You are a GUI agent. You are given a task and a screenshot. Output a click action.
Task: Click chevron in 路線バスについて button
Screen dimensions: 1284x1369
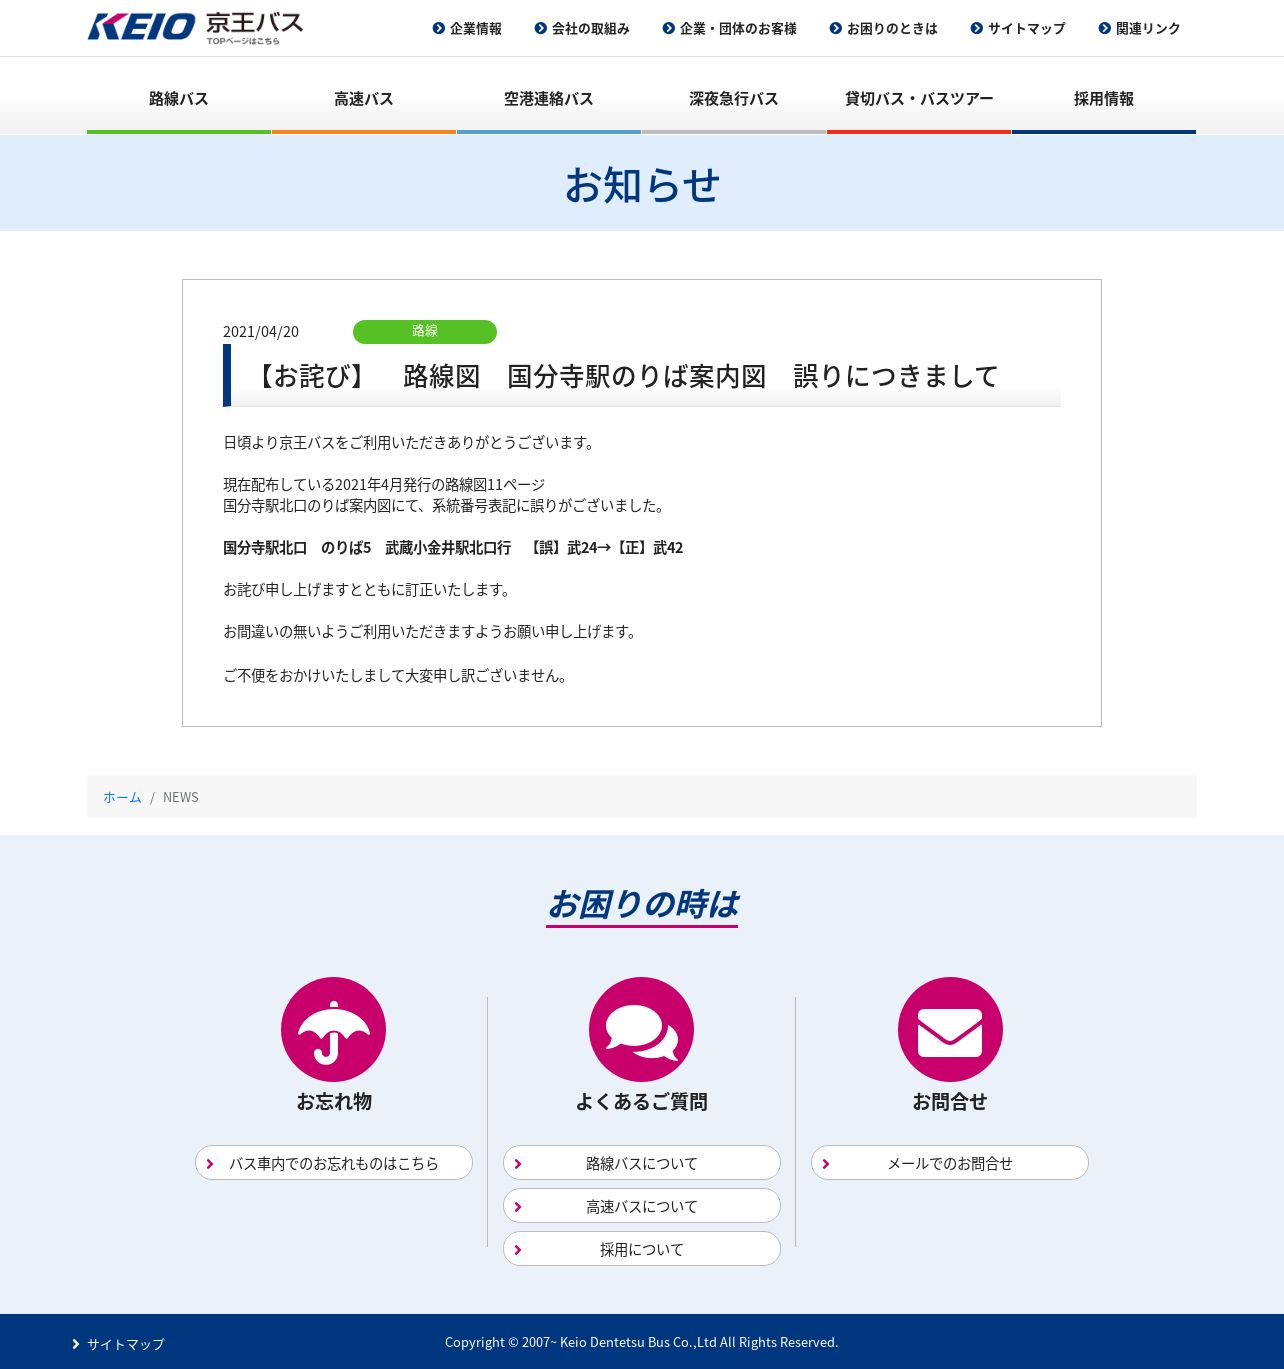tap(518, 1164)
